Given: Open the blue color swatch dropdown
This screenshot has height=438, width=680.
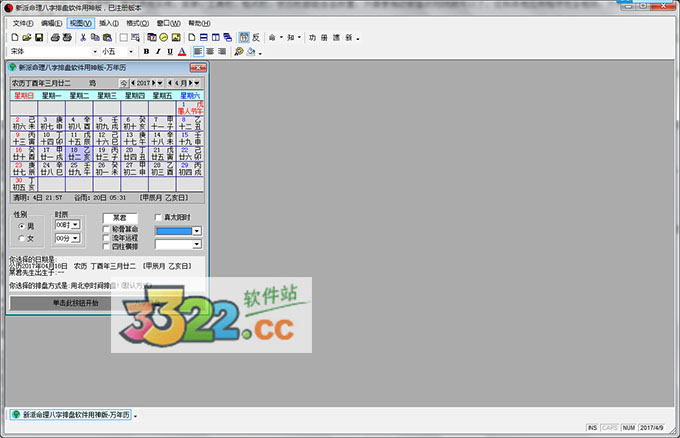Looking at the screenshot, I should tap(197, 231).
